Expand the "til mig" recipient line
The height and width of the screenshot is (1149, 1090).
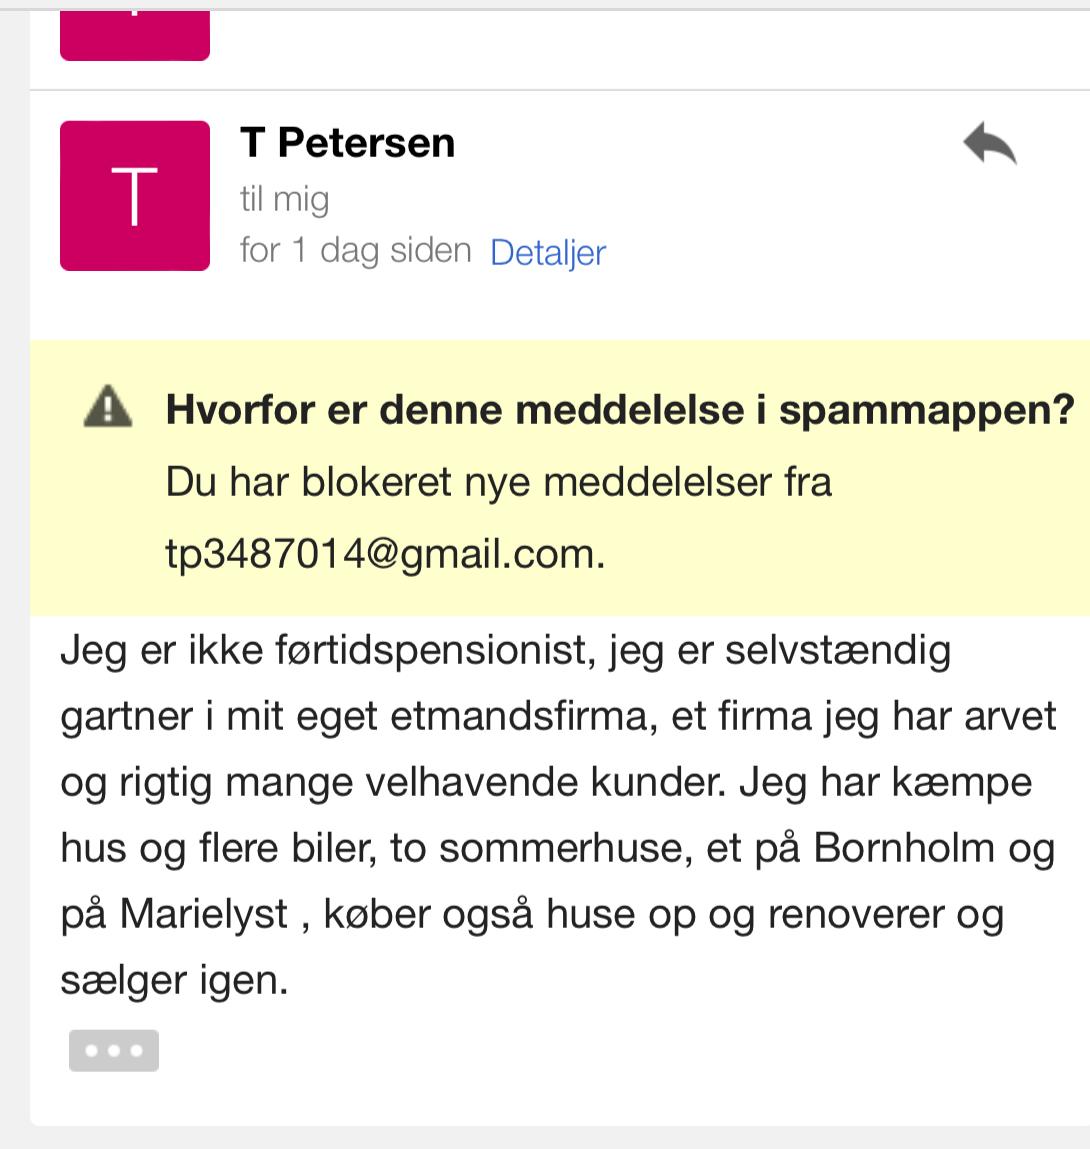284,199
